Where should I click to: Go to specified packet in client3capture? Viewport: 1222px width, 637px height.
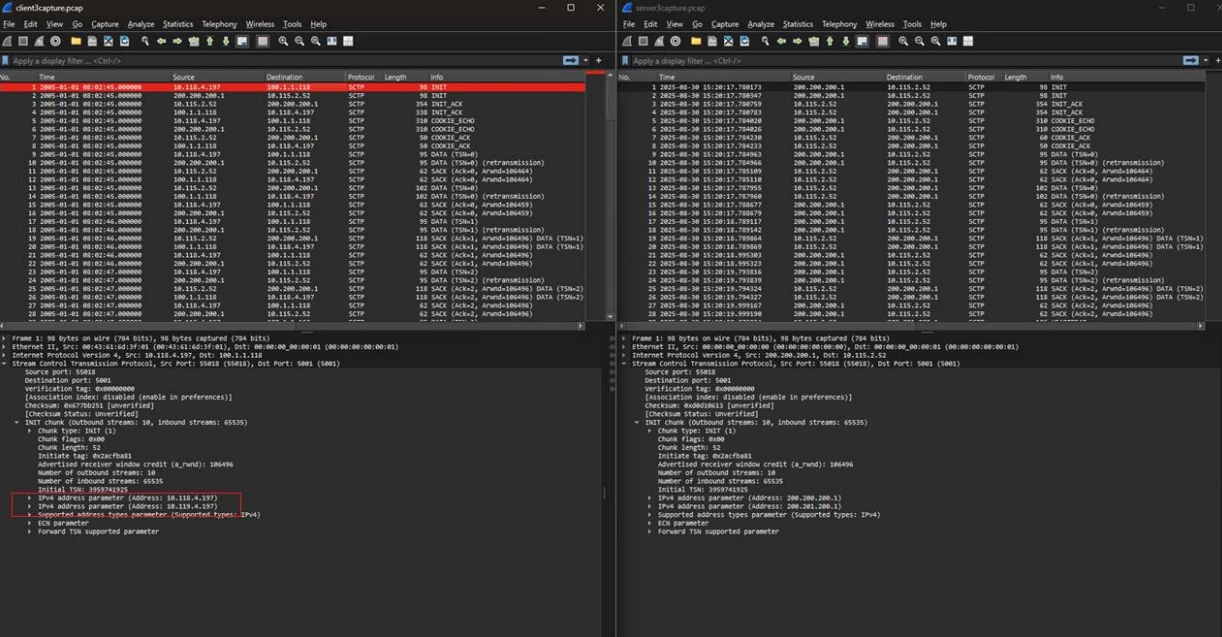point(194,41)
